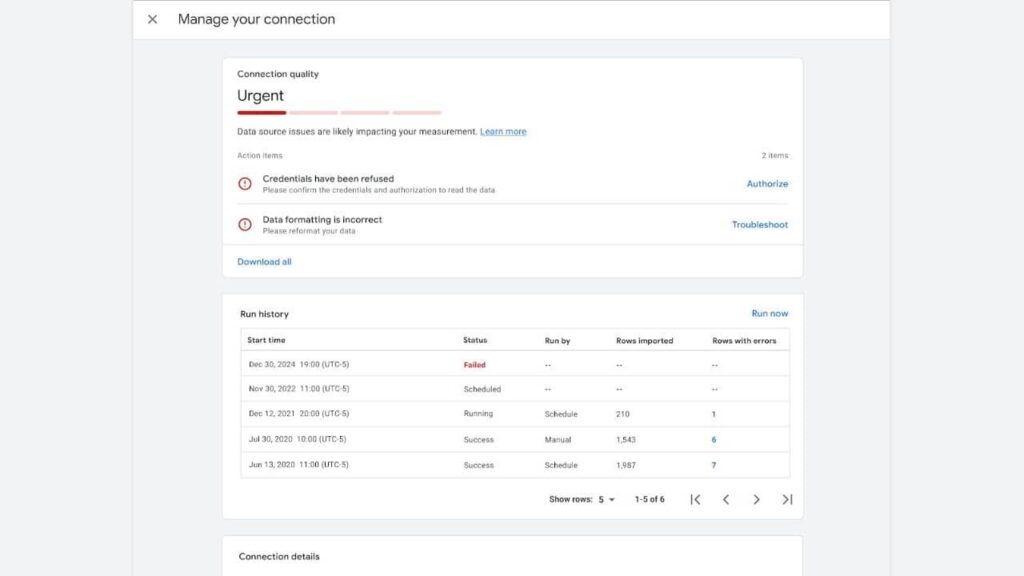Open the Learn more link

[x=503, y=132]
